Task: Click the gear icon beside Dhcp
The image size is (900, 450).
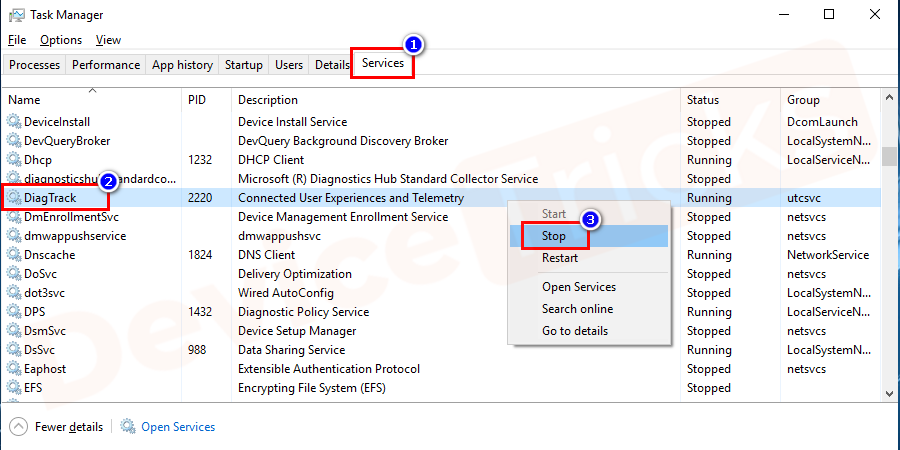Action: click(13, 160)
